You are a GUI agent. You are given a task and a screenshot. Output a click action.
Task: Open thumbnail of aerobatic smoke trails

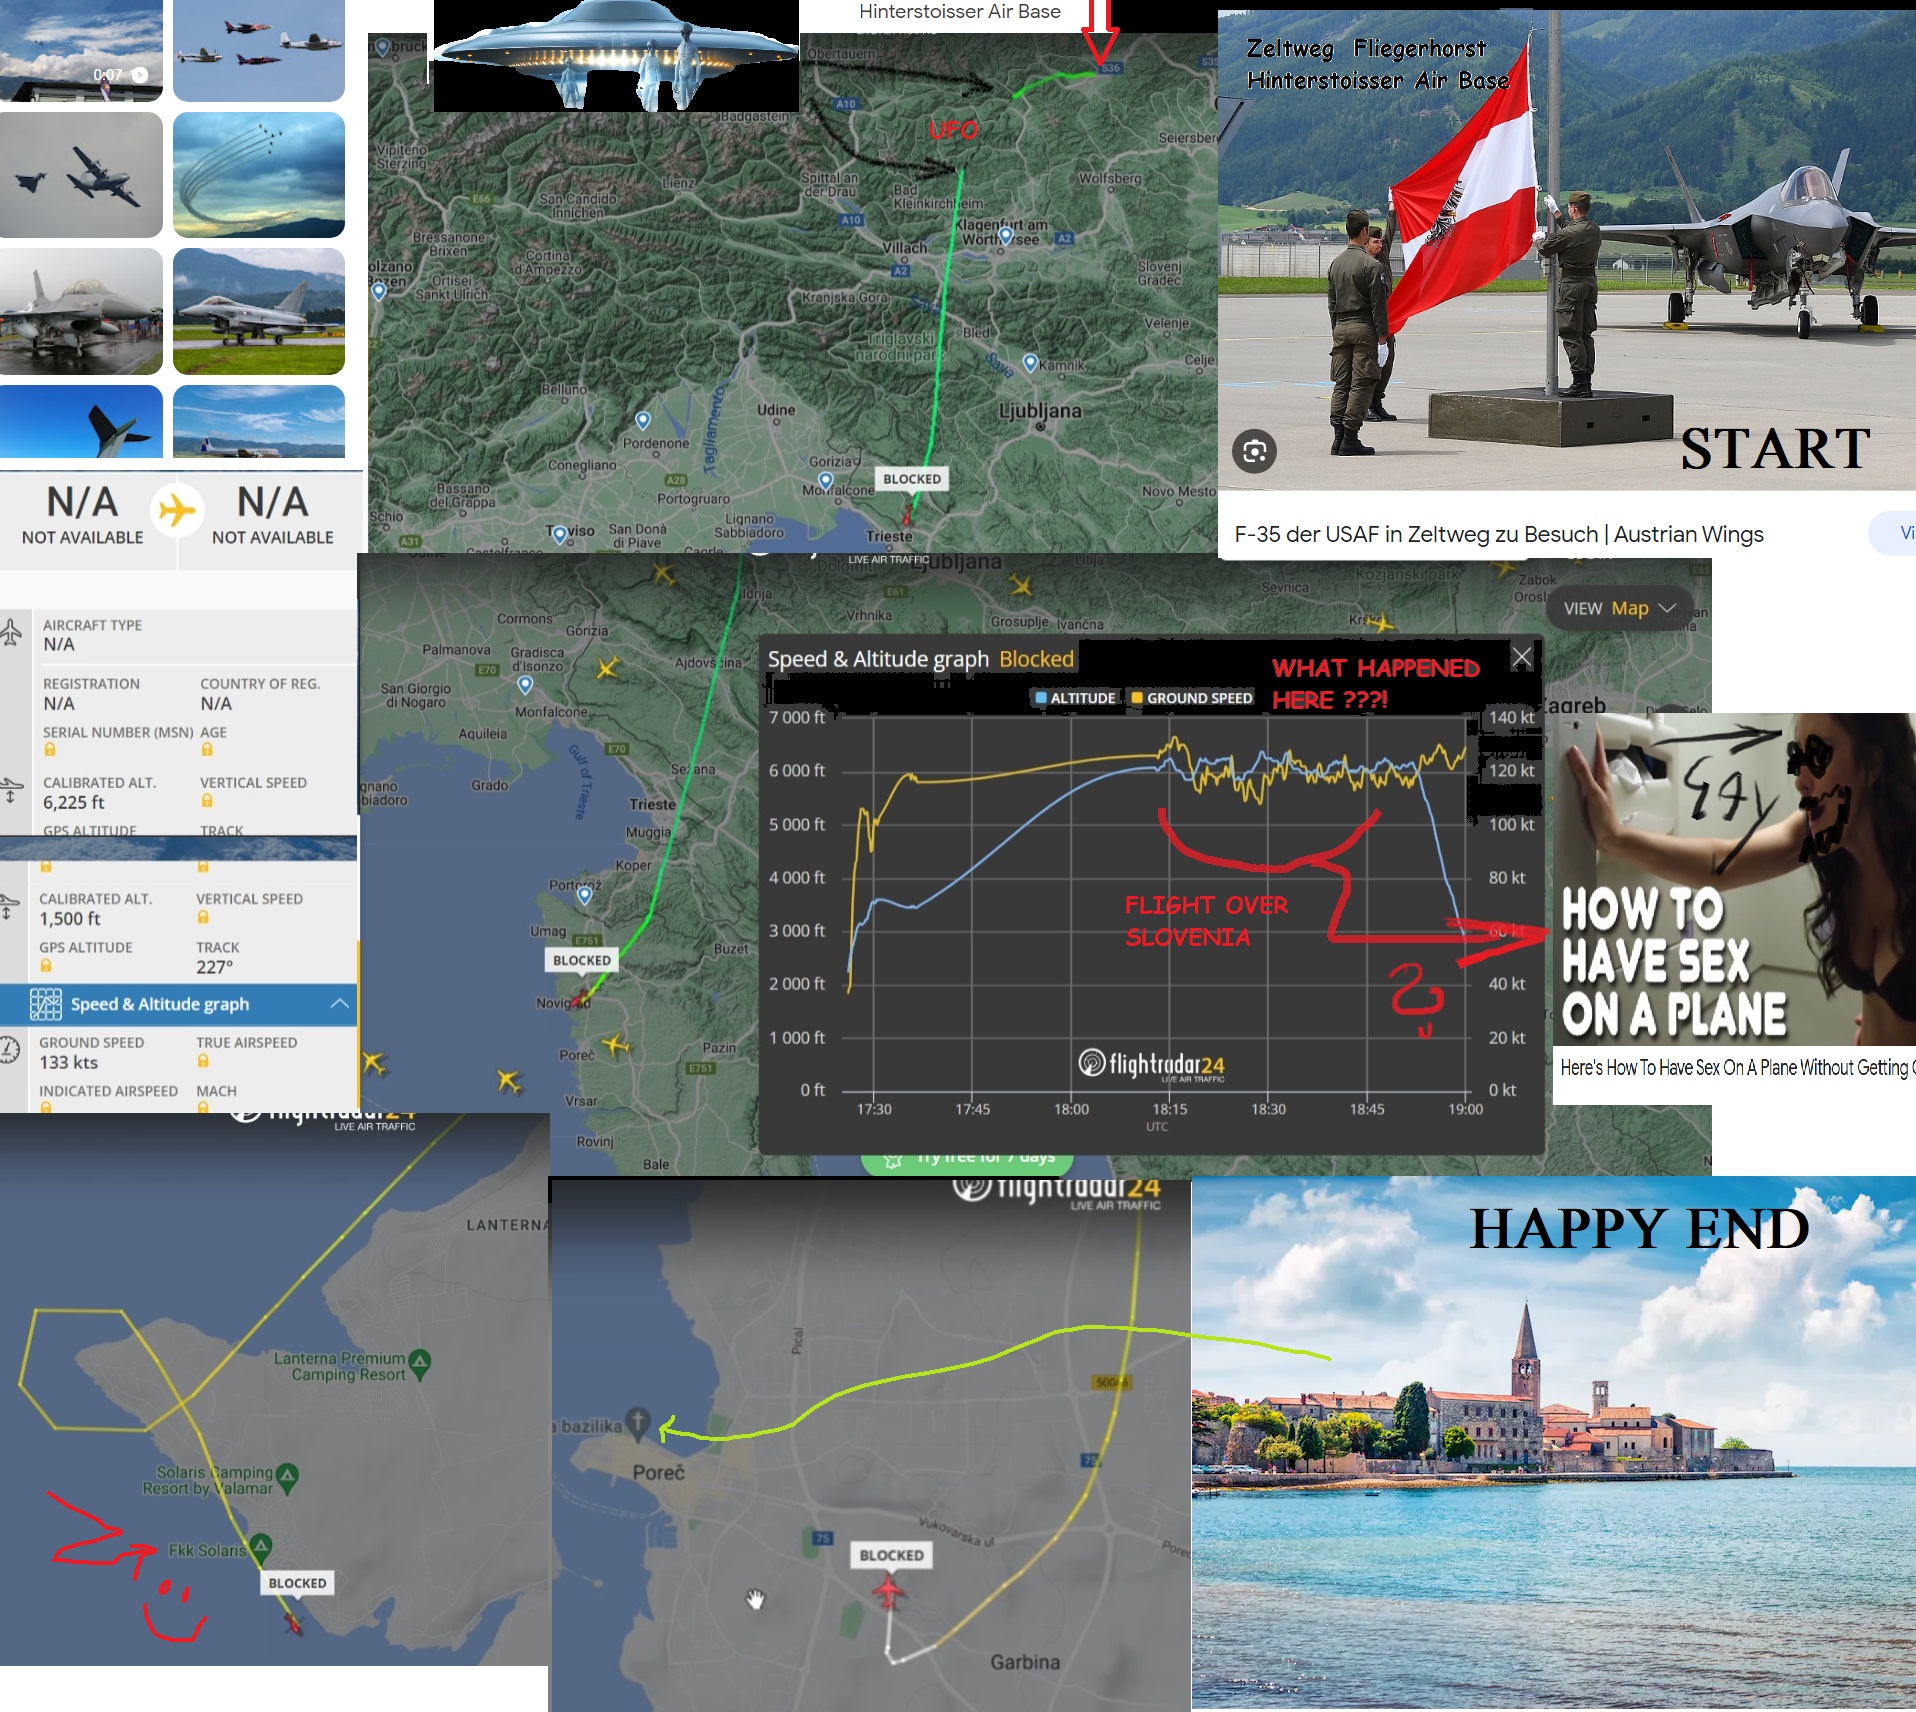(259, 175)
